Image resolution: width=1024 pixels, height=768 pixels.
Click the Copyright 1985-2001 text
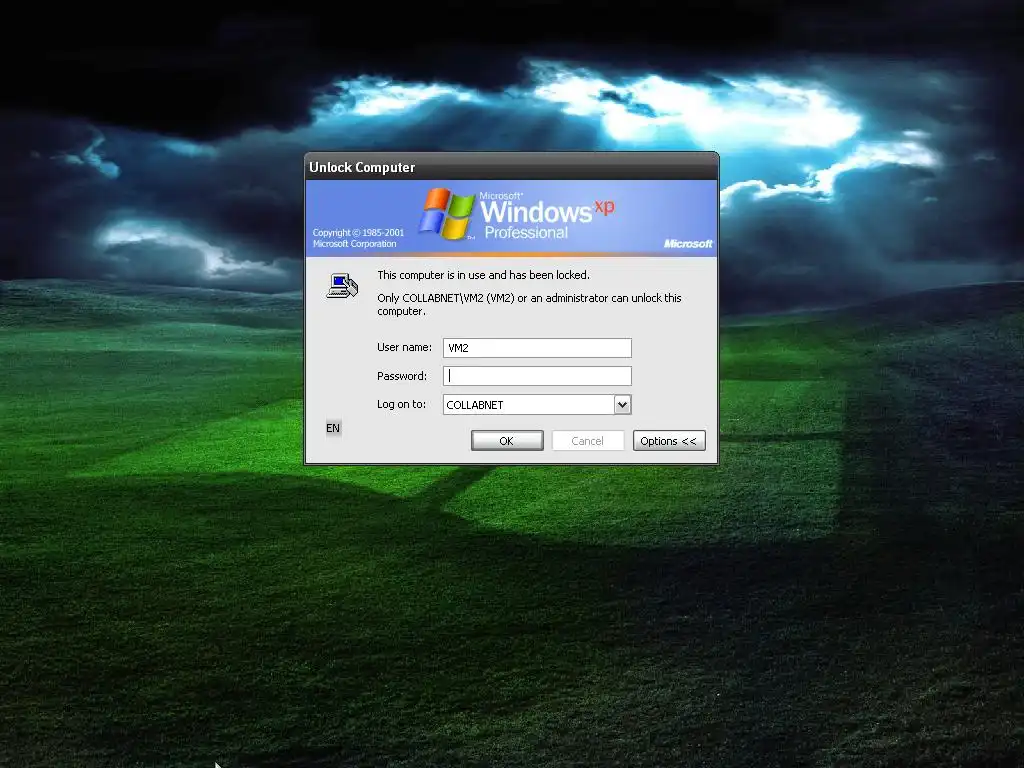point(358,238)
